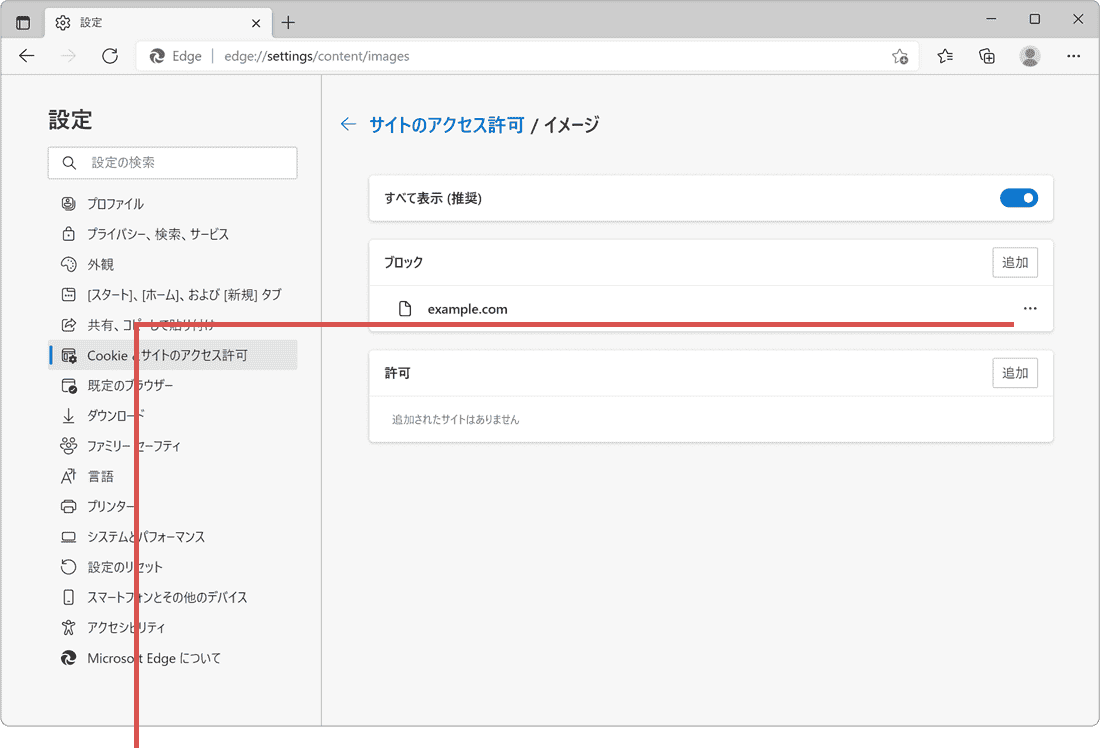Click the Edge logo in address bar
This screenshot has width=1100, height=748.
pyautogui.click(x=157, y=56)
